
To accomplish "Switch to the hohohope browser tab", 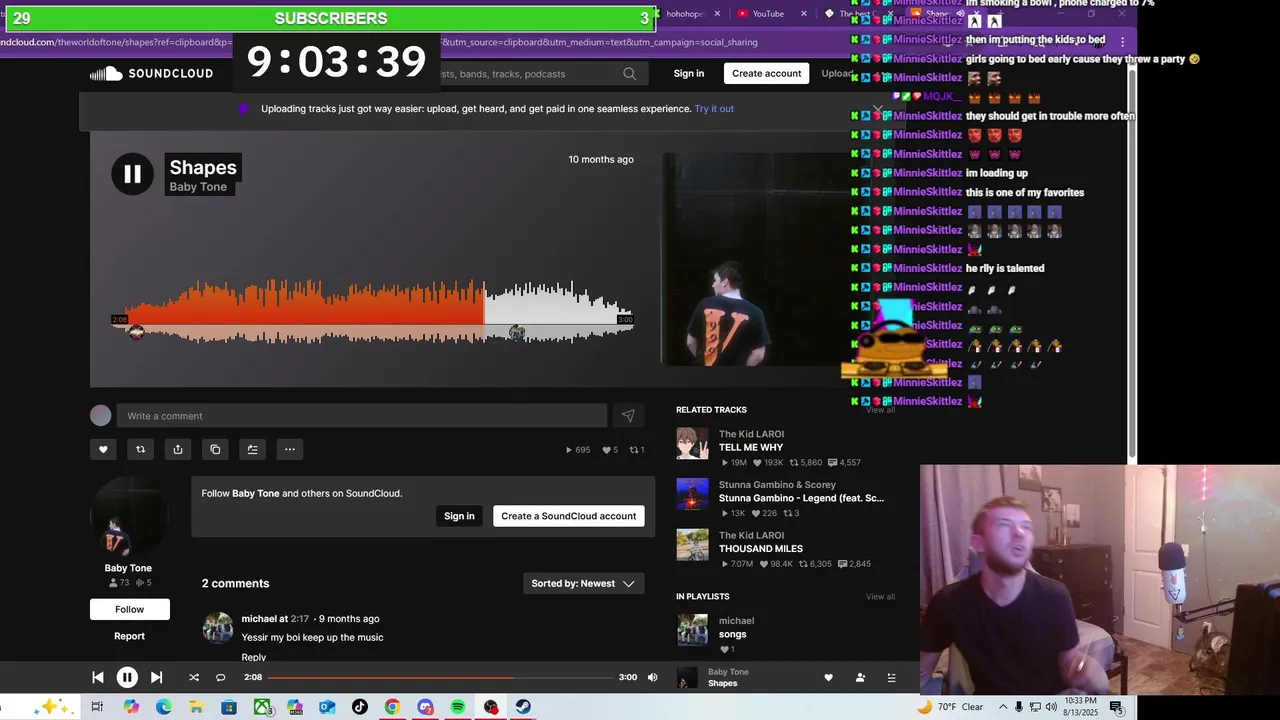I will coord(686,14).
